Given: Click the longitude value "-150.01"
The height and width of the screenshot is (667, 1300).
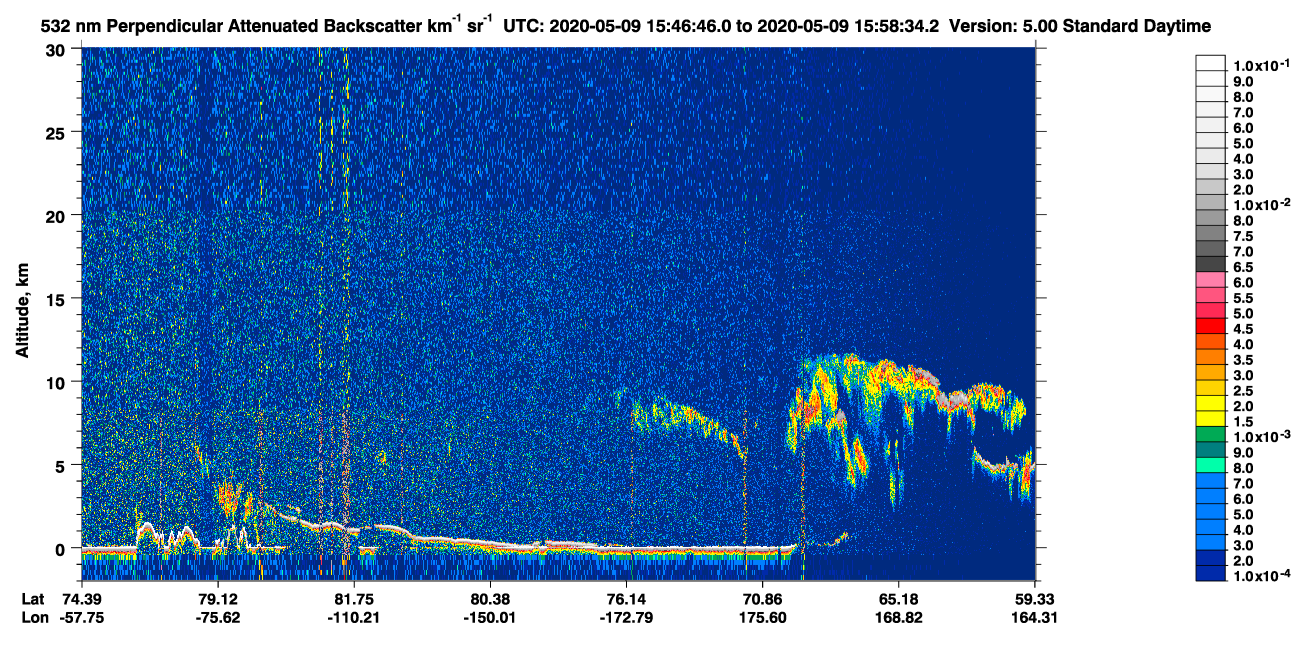Looking at the screenshot, I should pos(490,618).
